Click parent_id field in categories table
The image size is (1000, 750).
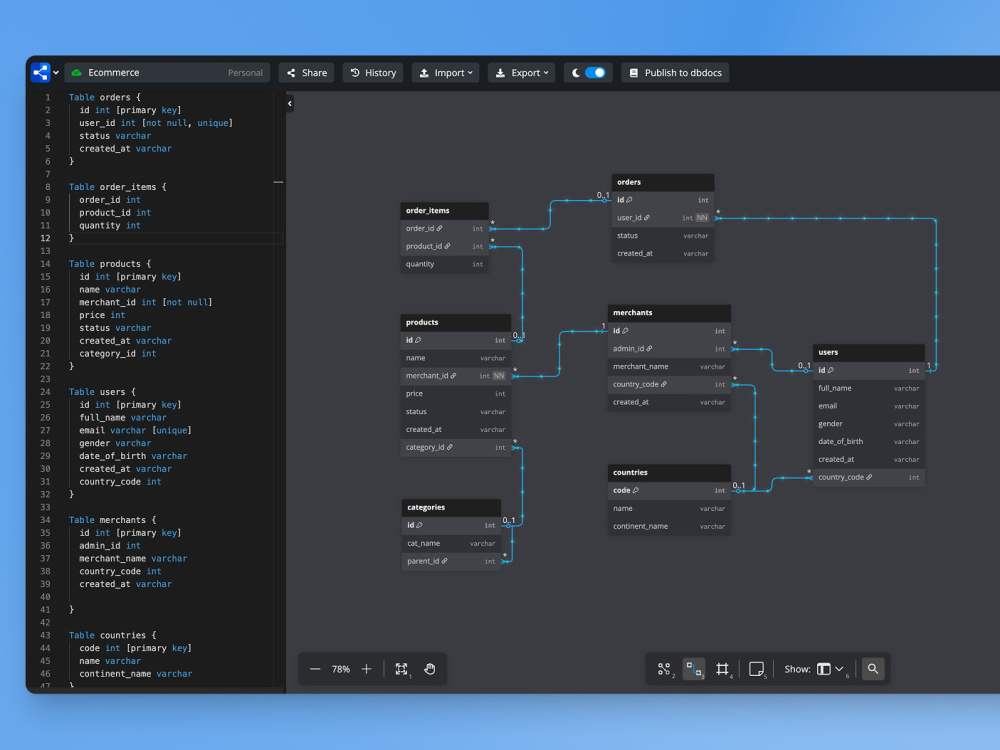(x=451, y=561)
